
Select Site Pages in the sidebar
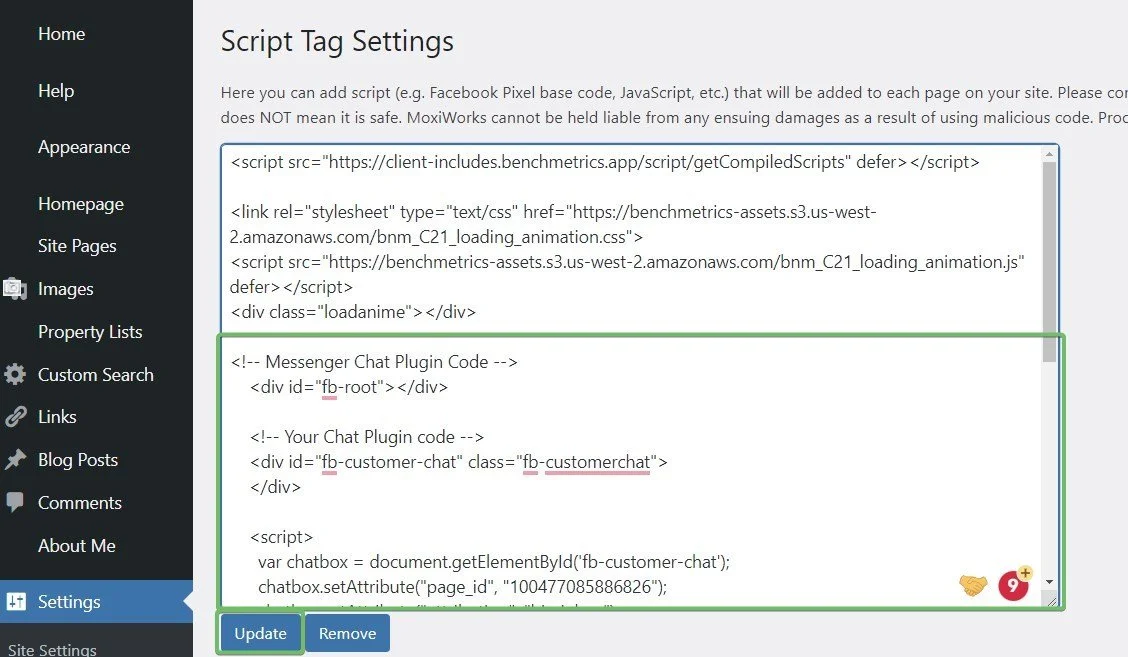pos(77,246)
